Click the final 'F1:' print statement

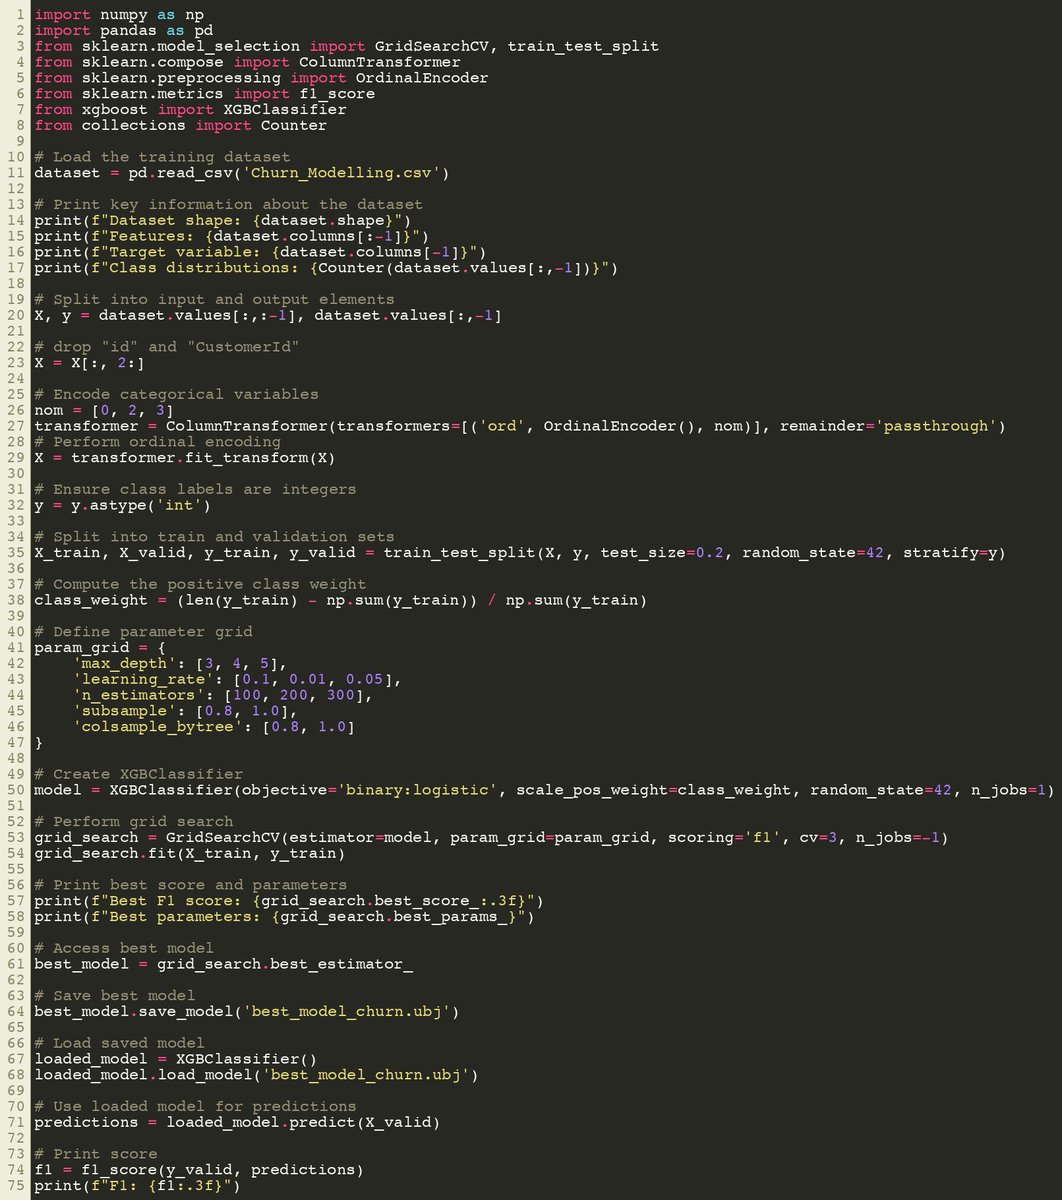click(140, 1186)
